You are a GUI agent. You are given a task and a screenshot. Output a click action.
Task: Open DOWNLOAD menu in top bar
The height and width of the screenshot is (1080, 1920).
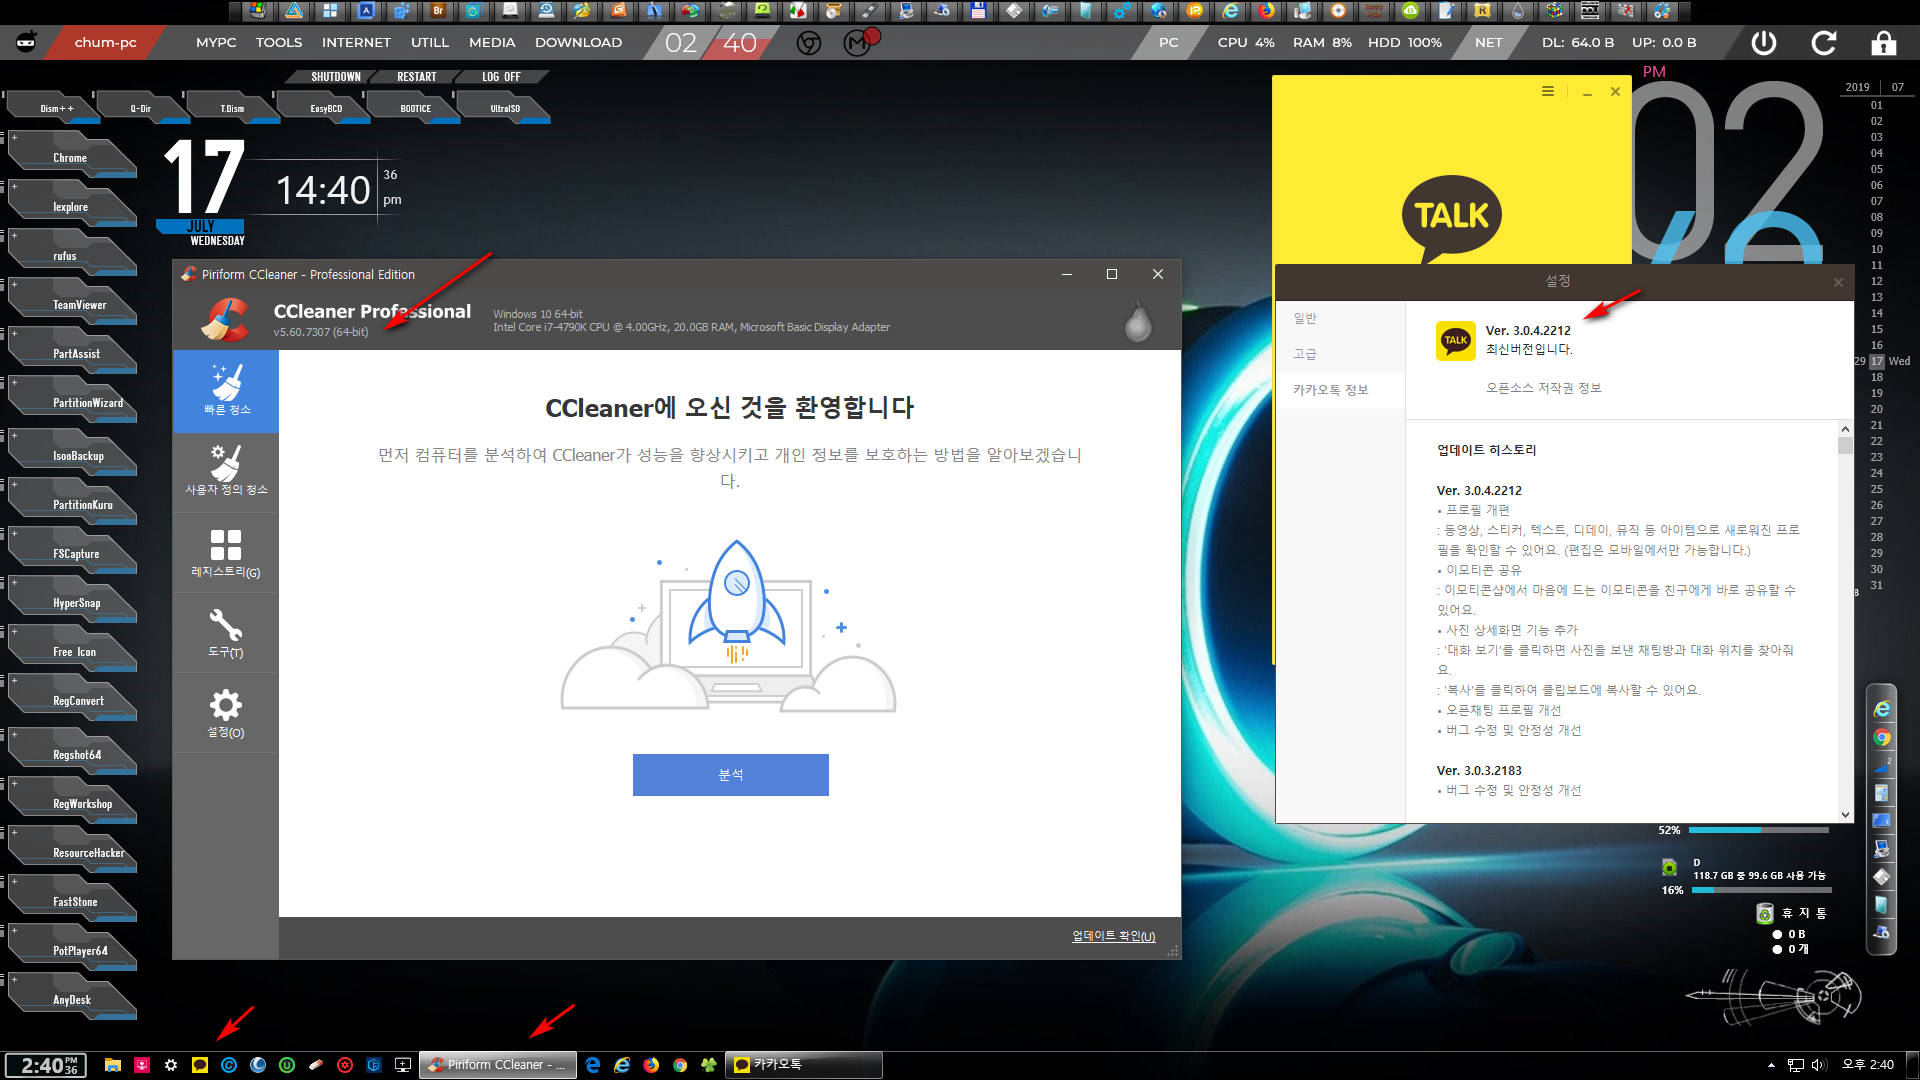[578, 42]
